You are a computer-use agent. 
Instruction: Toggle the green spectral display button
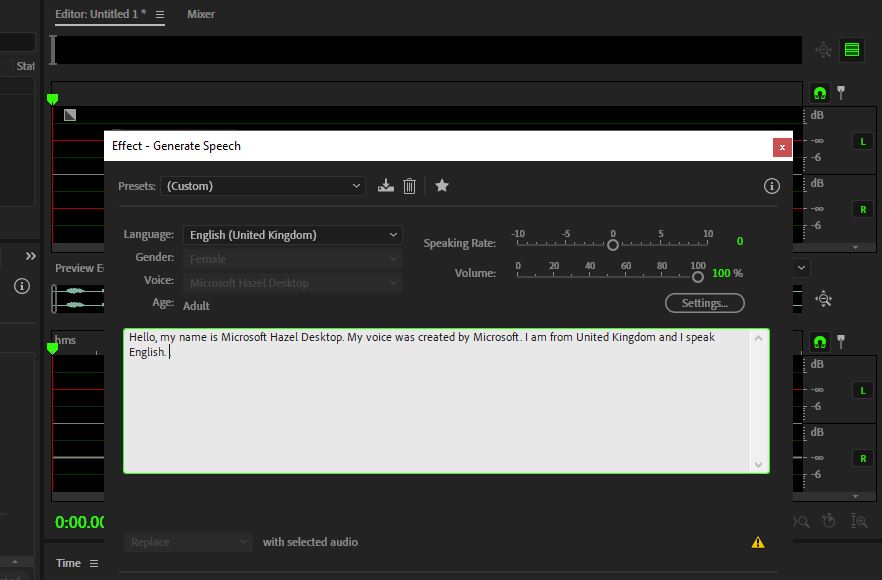pyautogui.click(x=852, y=50)
